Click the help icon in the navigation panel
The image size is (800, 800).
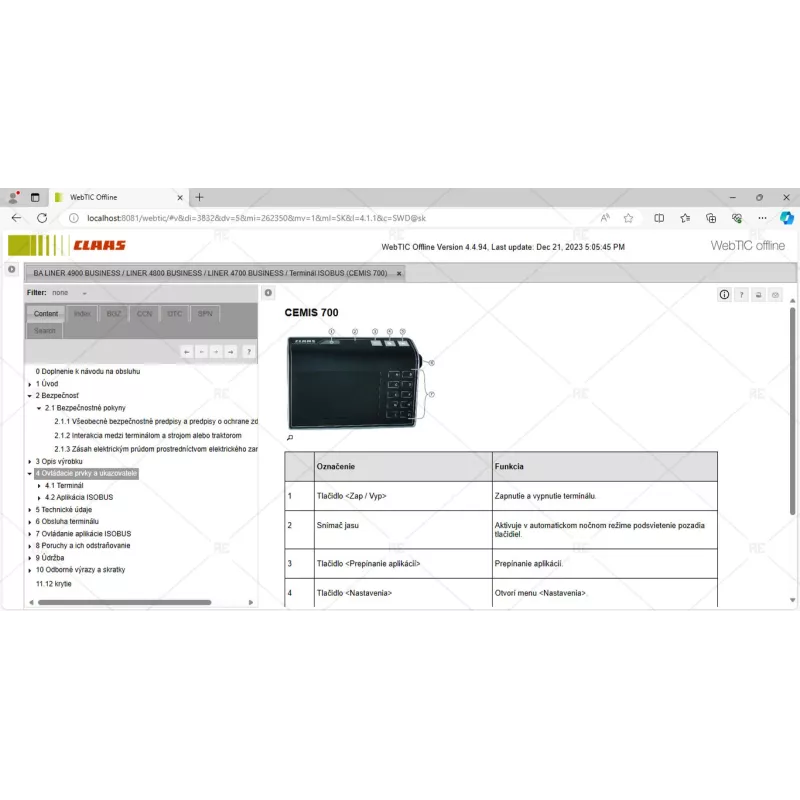249,351
